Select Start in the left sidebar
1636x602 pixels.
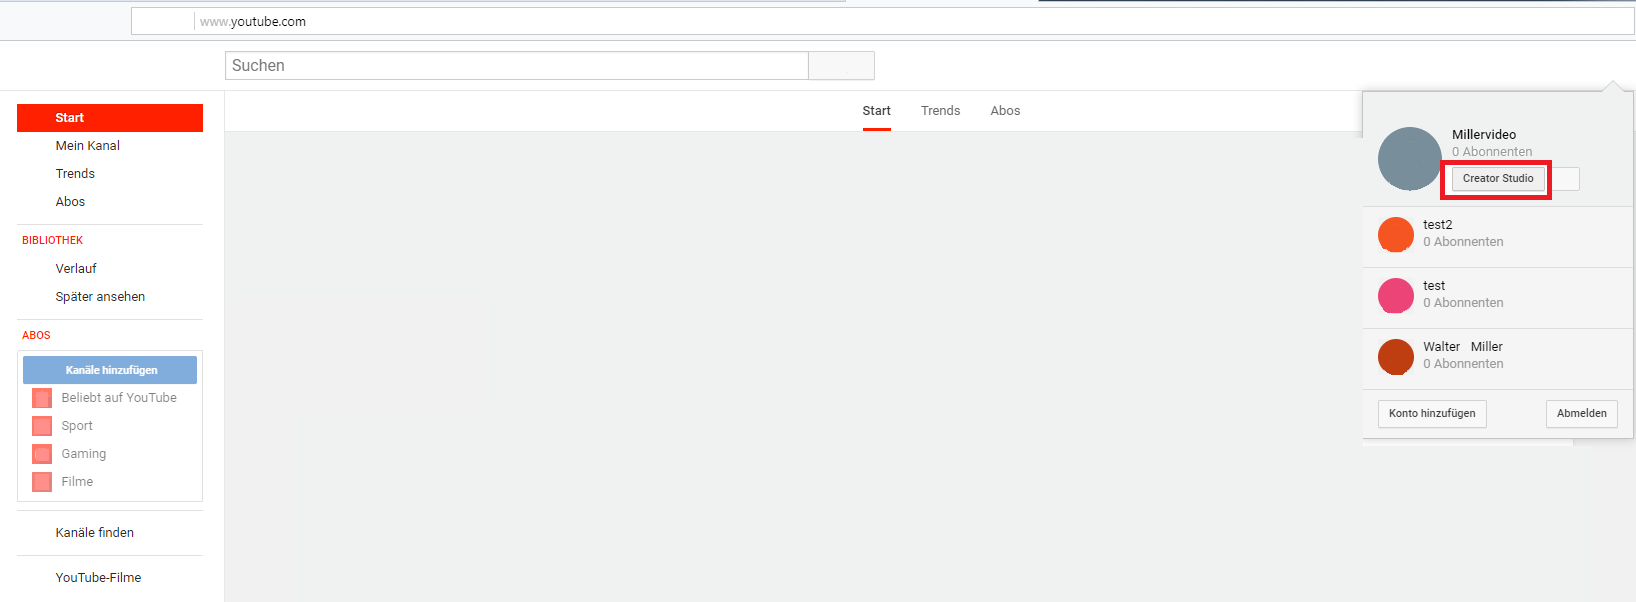110,118
